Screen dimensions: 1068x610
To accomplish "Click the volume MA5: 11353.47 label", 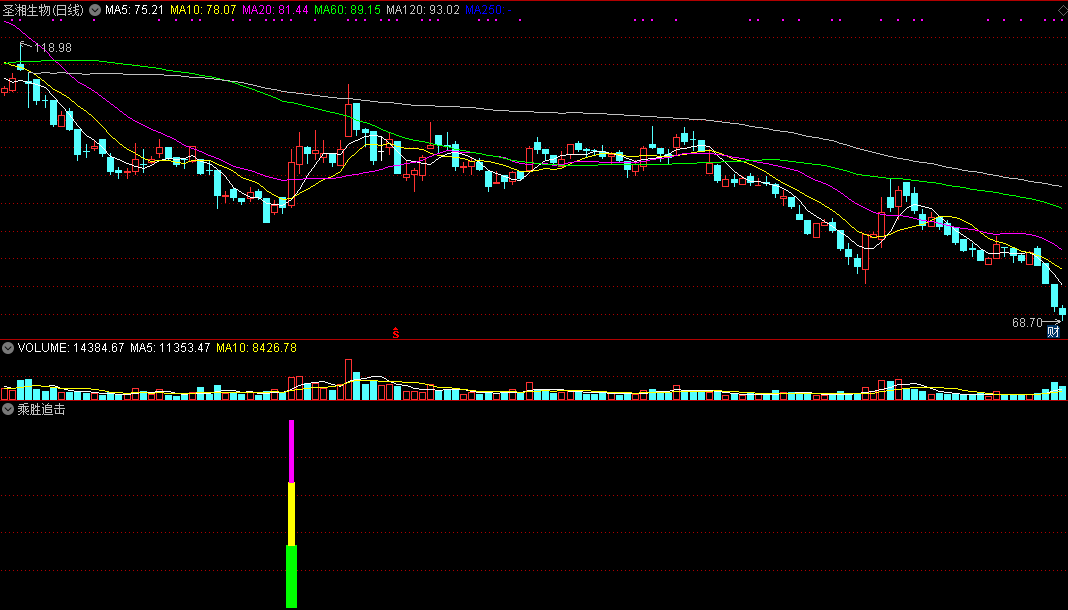I will click(170, 348).
